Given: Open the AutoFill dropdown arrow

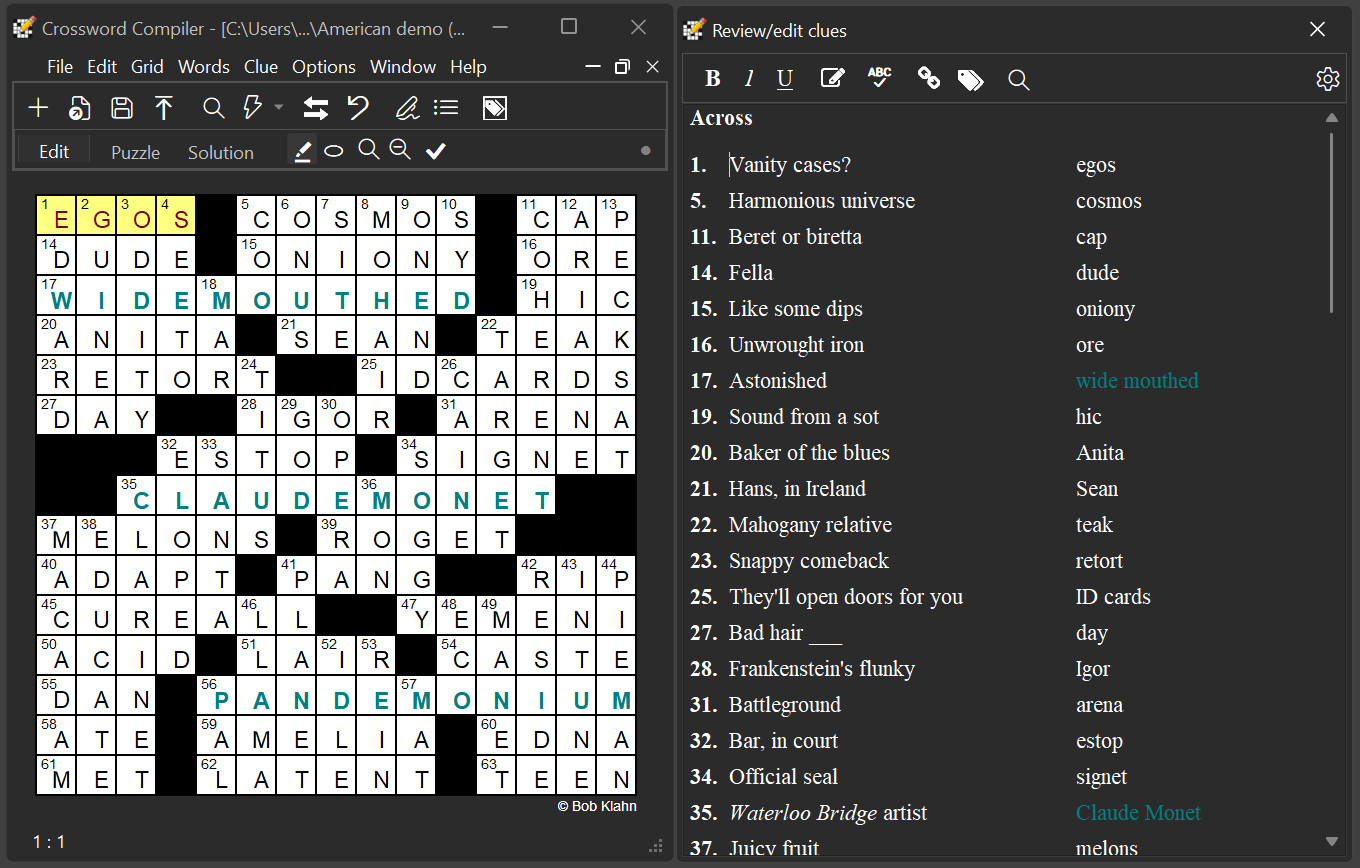Looking at the screenshot, I should 278,107.
